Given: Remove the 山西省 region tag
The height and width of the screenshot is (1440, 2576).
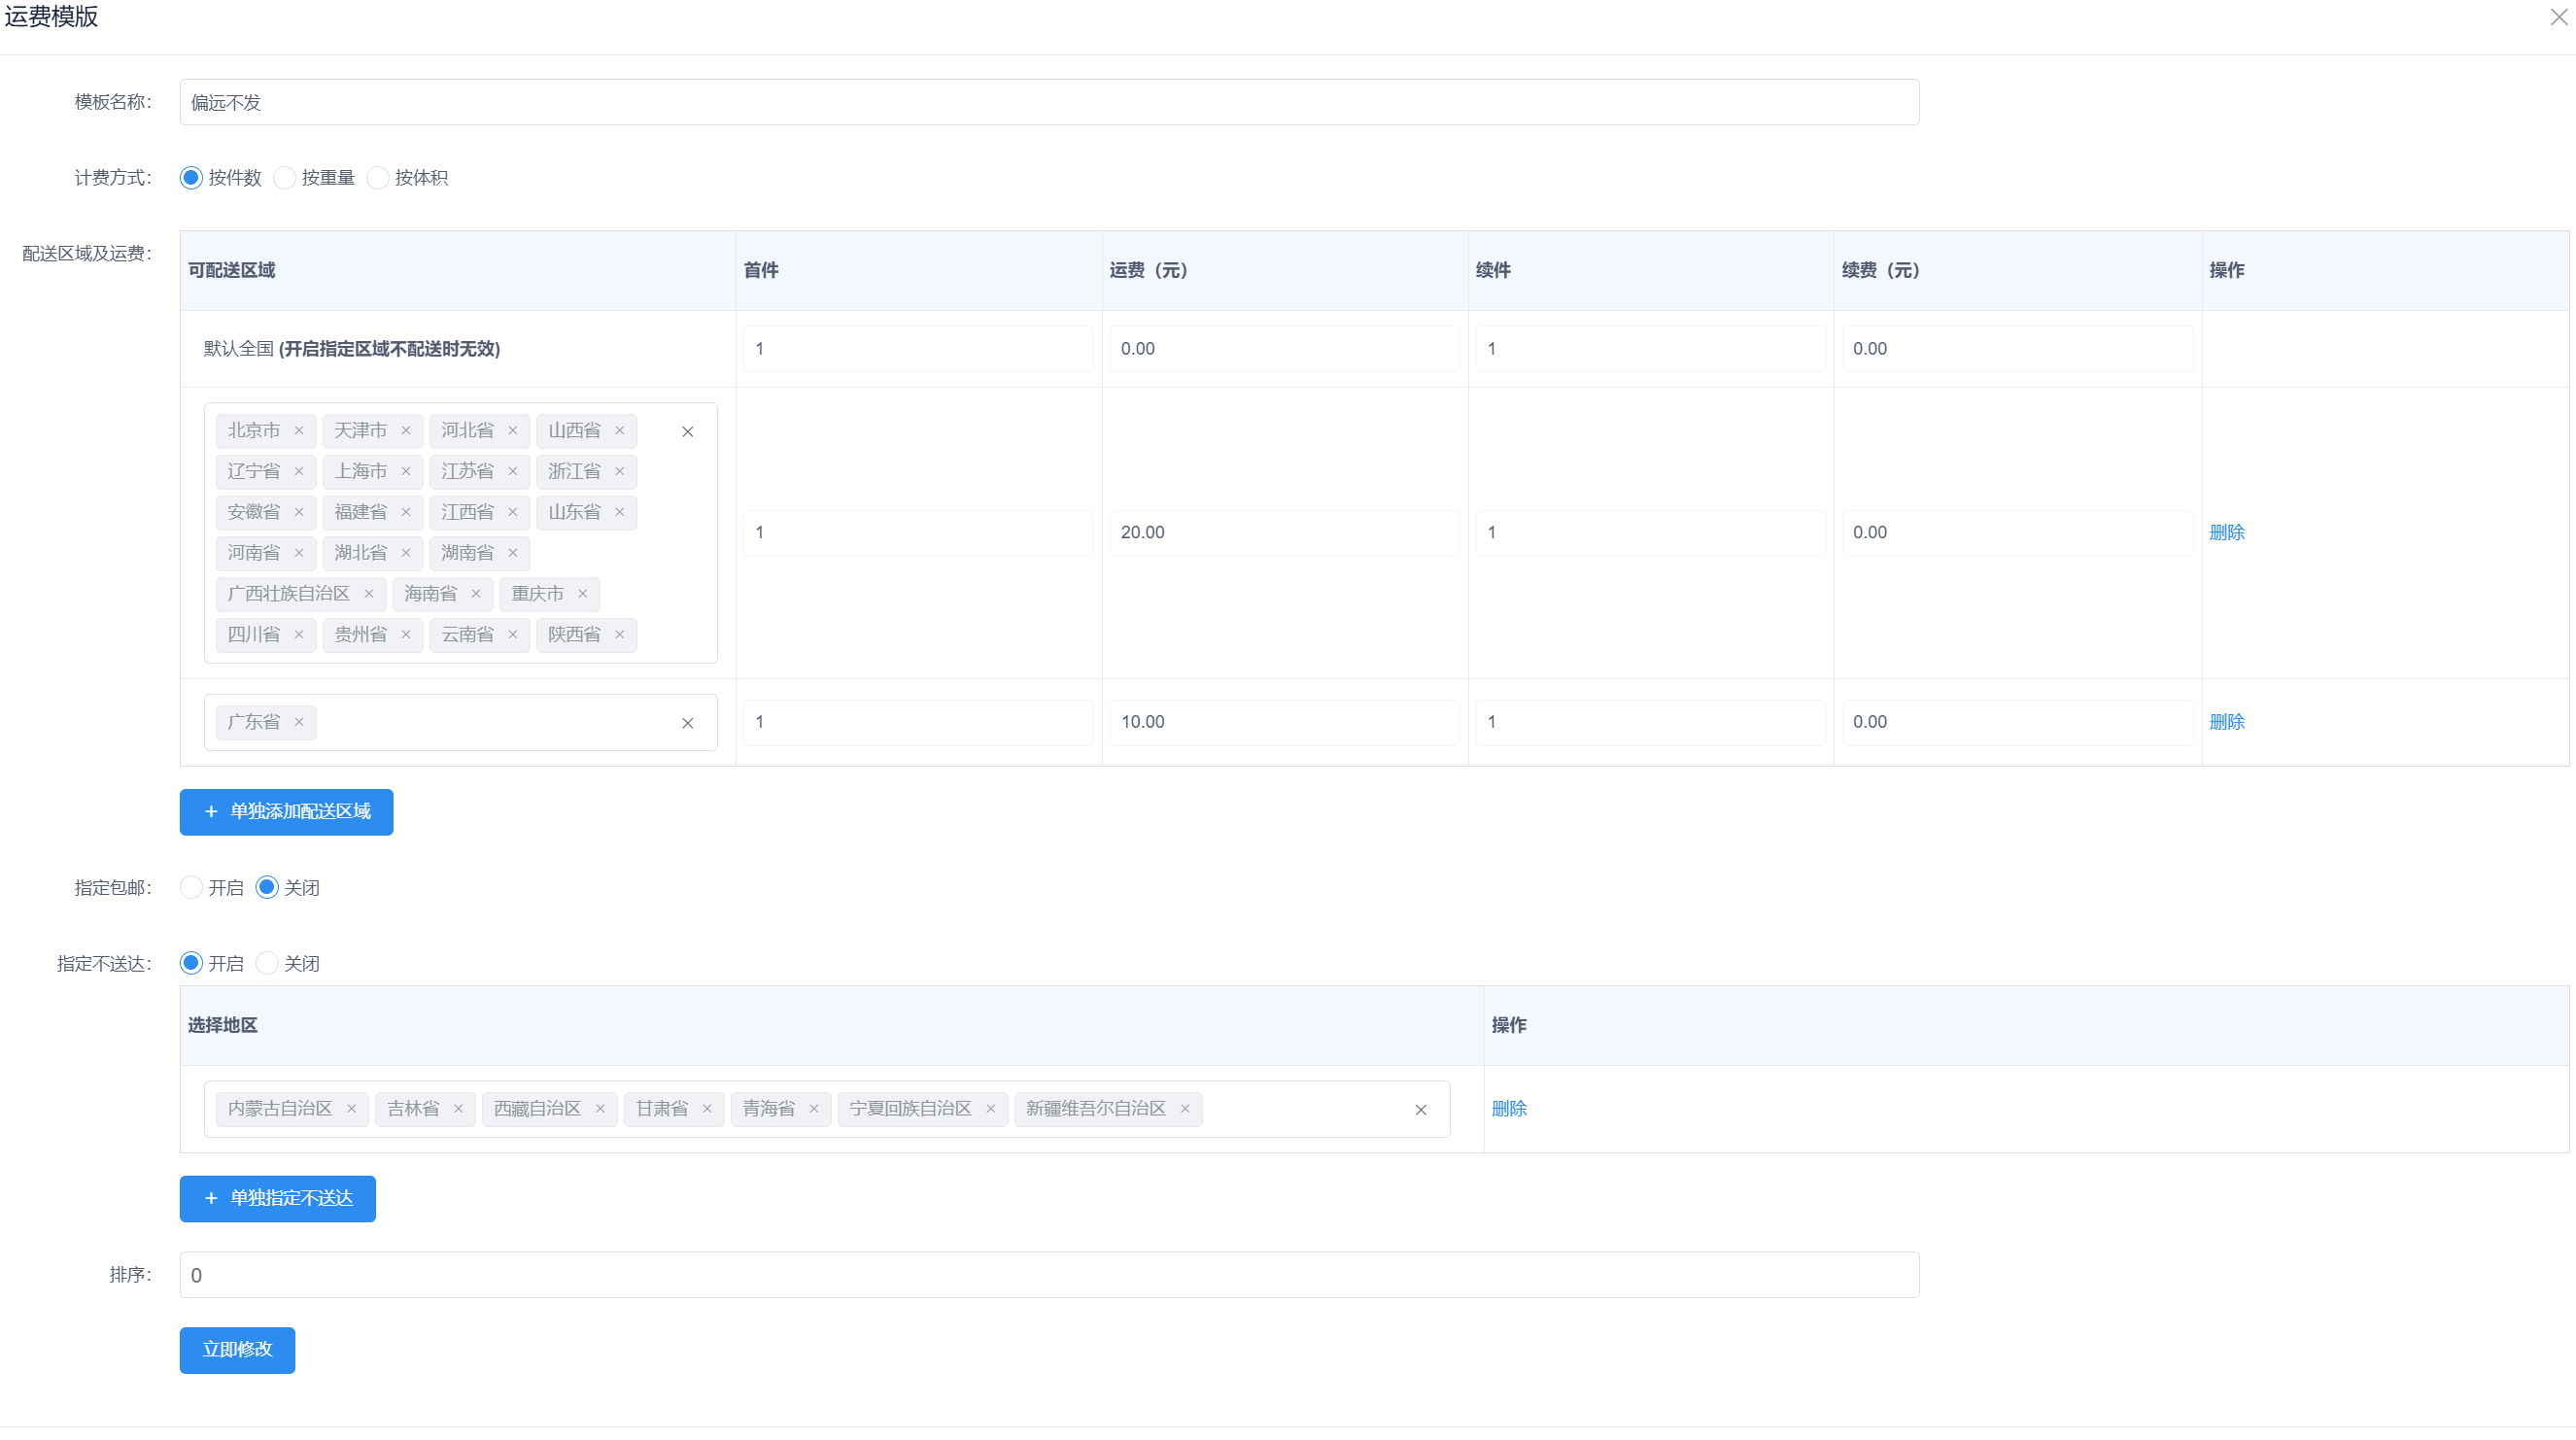Looking at the screenshot, I should click(x=620, y=431).
